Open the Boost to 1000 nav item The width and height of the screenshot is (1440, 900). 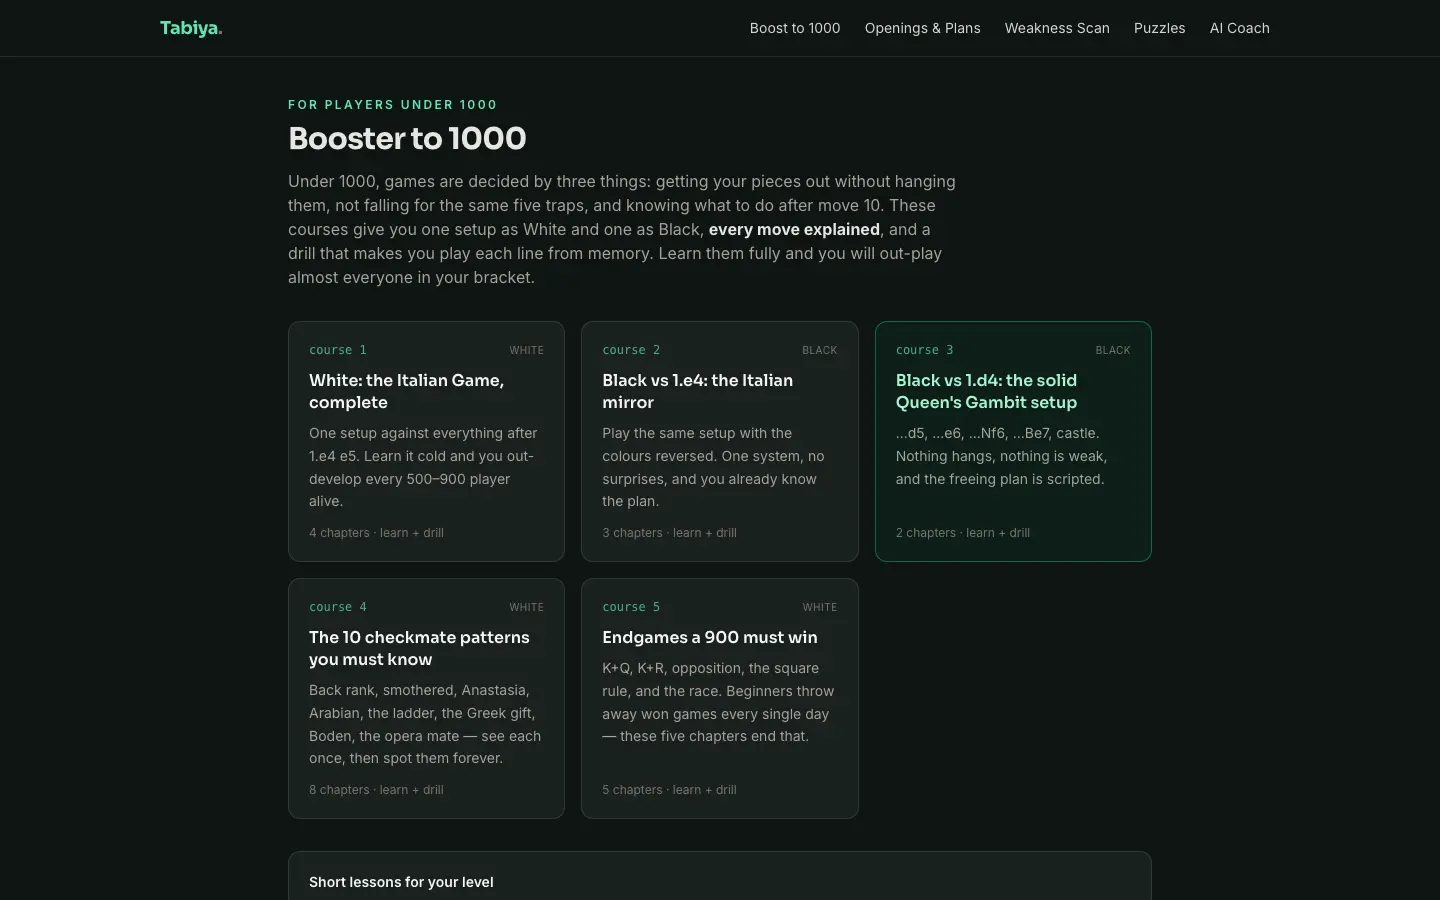coord(795,28)
